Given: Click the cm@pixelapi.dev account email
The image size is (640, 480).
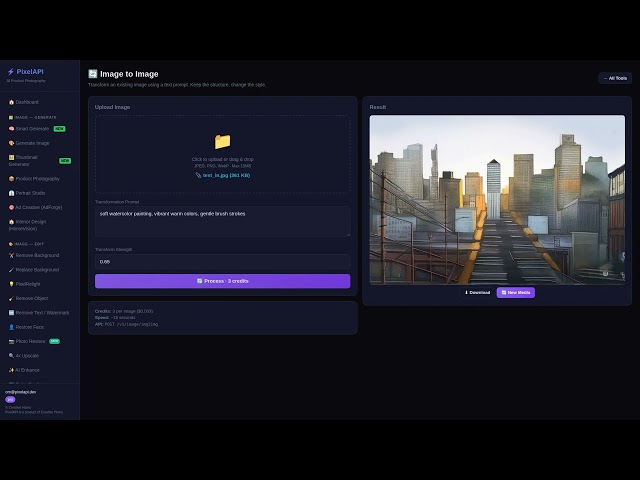Looking at the screenshot, I should 20,392.
